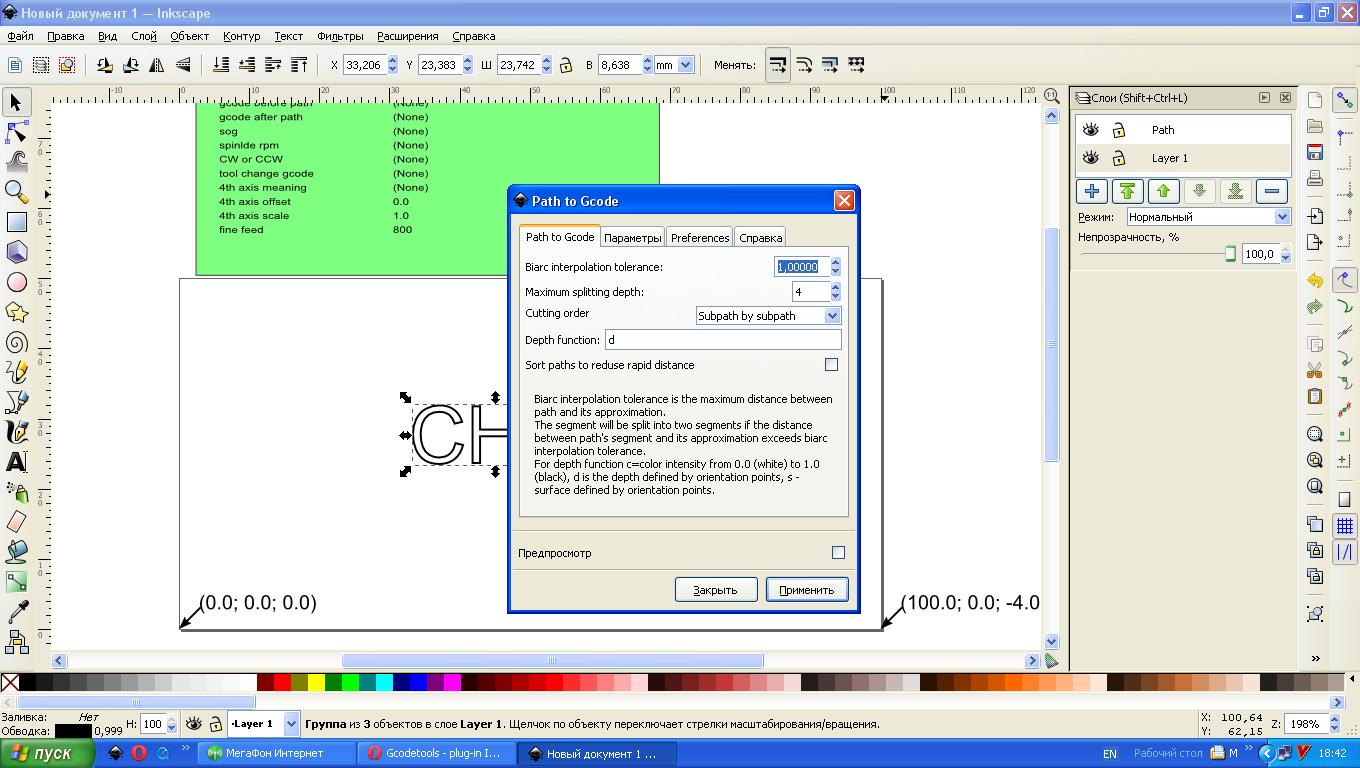This screenshot has width=1360, height=768.
Task: Select the Star and polygon tool
Action: [16, 312]
